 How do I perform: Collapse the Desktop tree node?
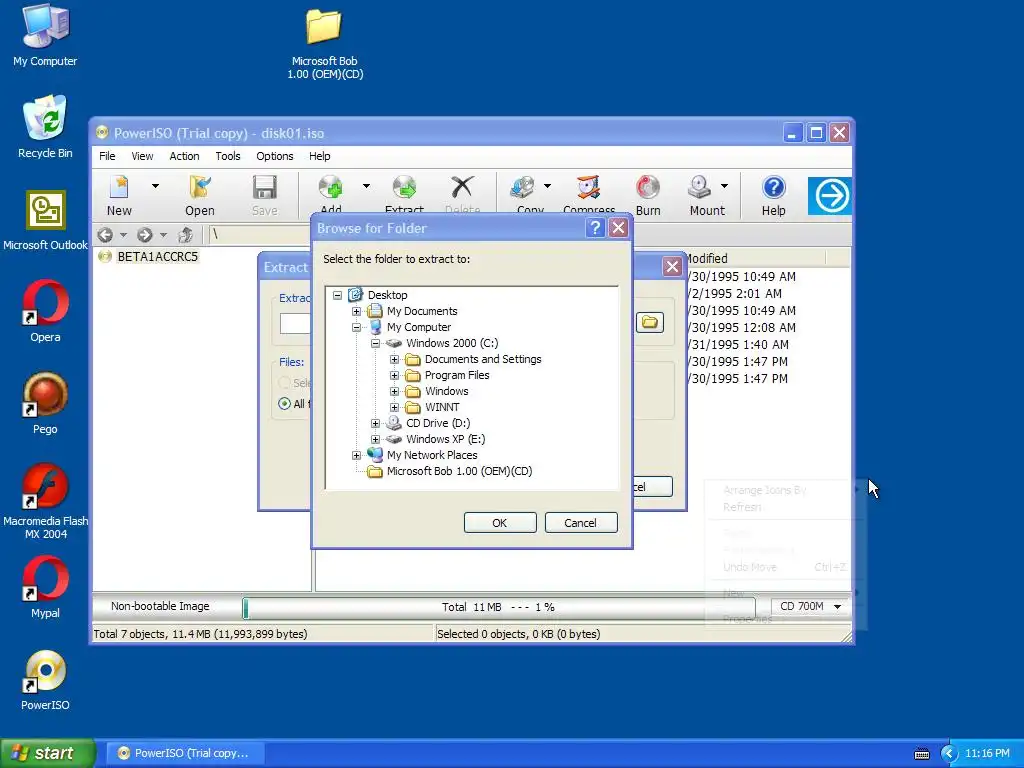point(338,295)
